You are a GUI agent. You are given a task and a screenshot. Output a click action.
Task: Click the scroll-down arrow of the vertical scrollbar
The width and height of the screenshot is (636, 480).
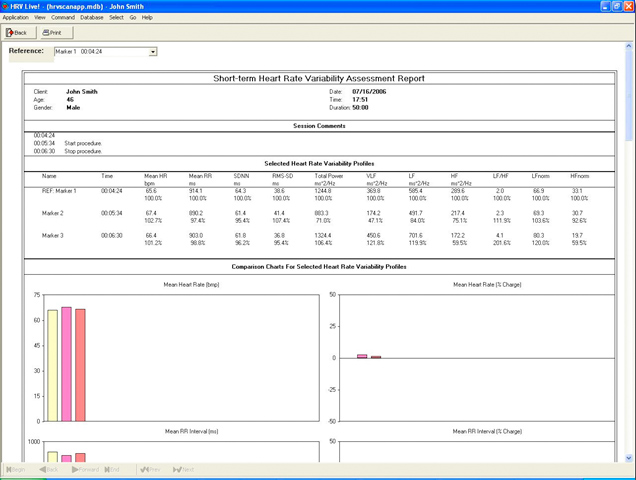click(x=628, y=455)
